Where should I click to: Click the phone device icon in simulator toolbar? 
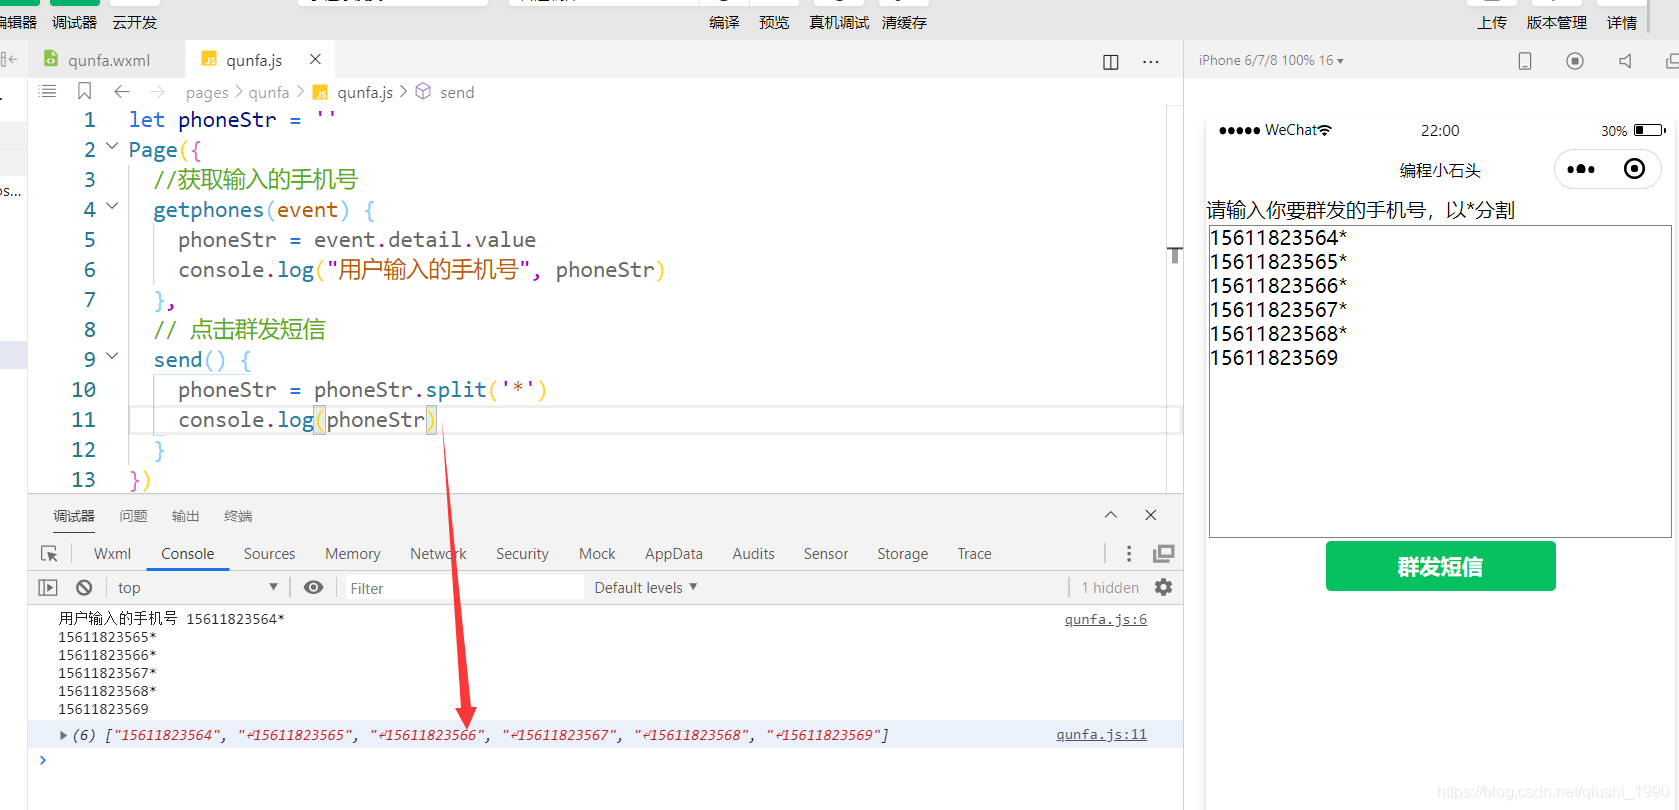click(x=1525, y=61)
